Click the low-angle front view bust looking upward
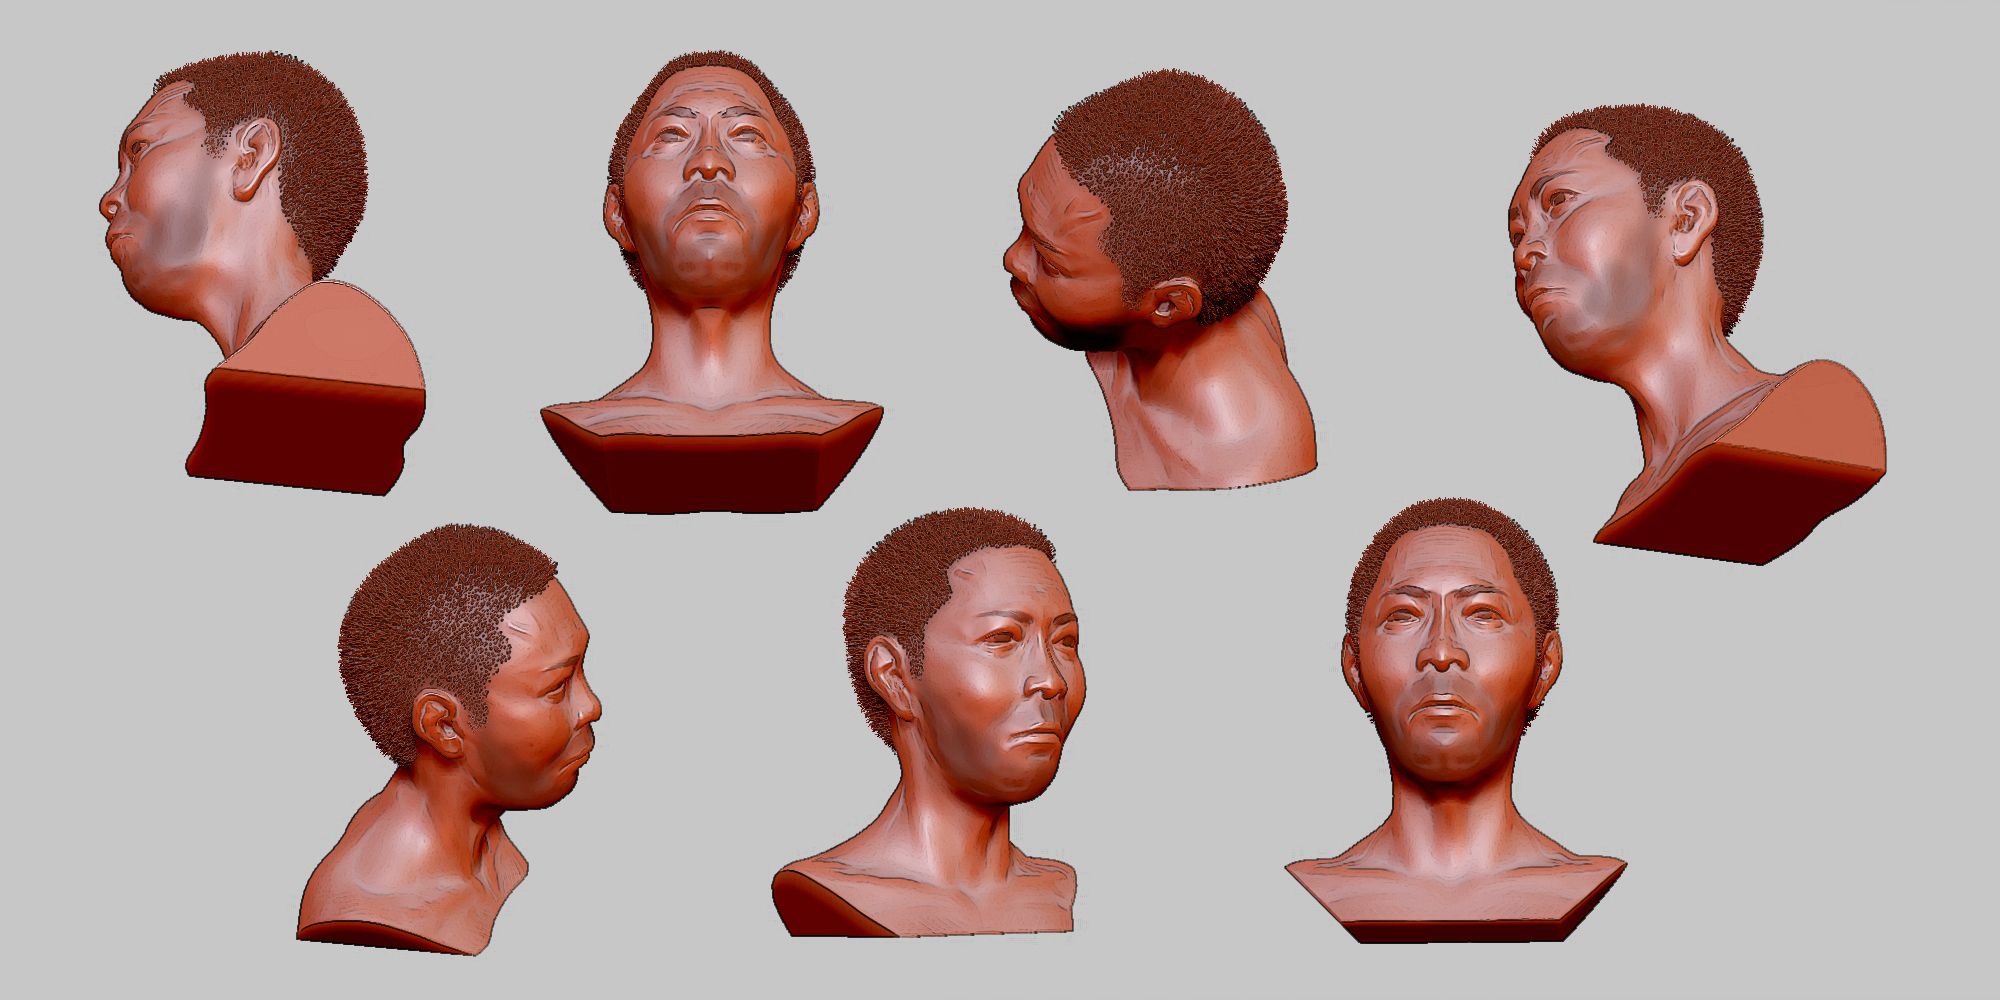The width and height of the screenshot is (2000, 1000). coord(712,283)
